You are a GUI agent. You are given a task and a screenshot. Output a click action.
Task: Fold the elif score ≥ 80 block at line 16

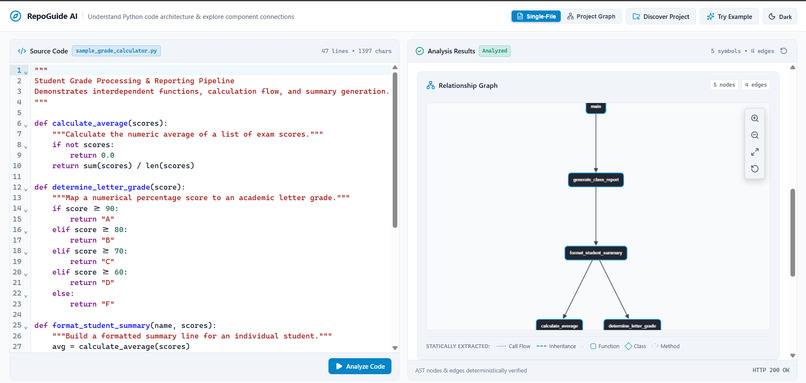click(x=26, y=231)
